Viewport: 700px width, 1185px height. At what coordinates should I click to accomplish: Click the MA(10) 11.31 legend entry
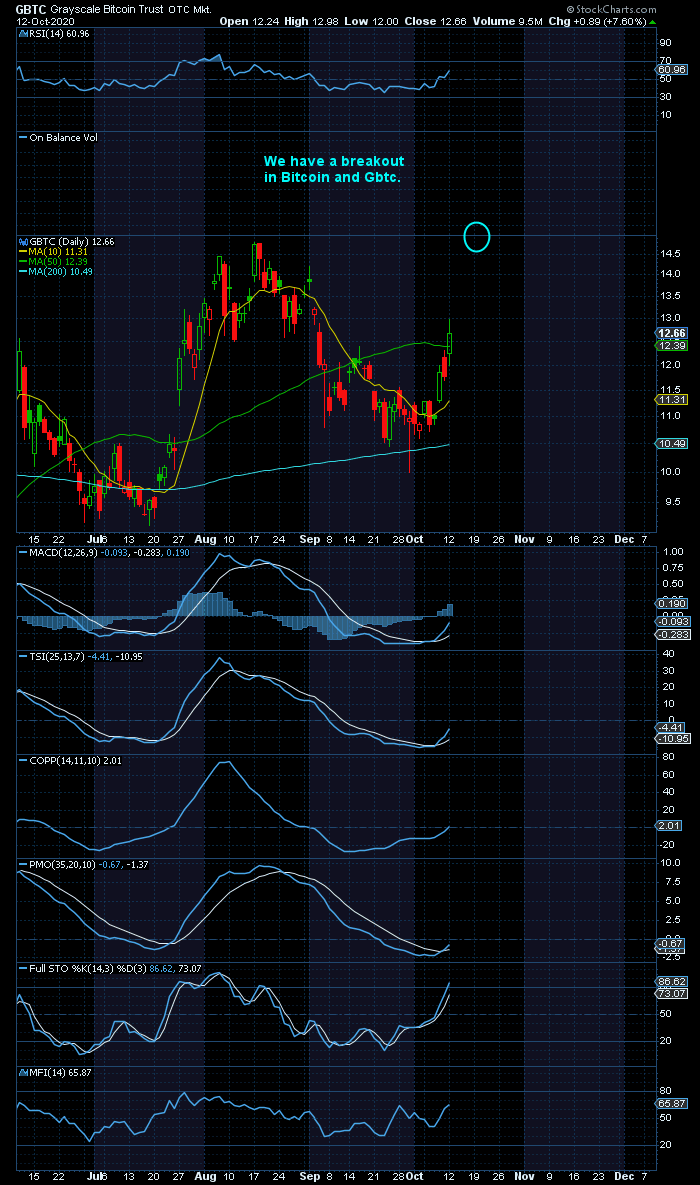55,252
